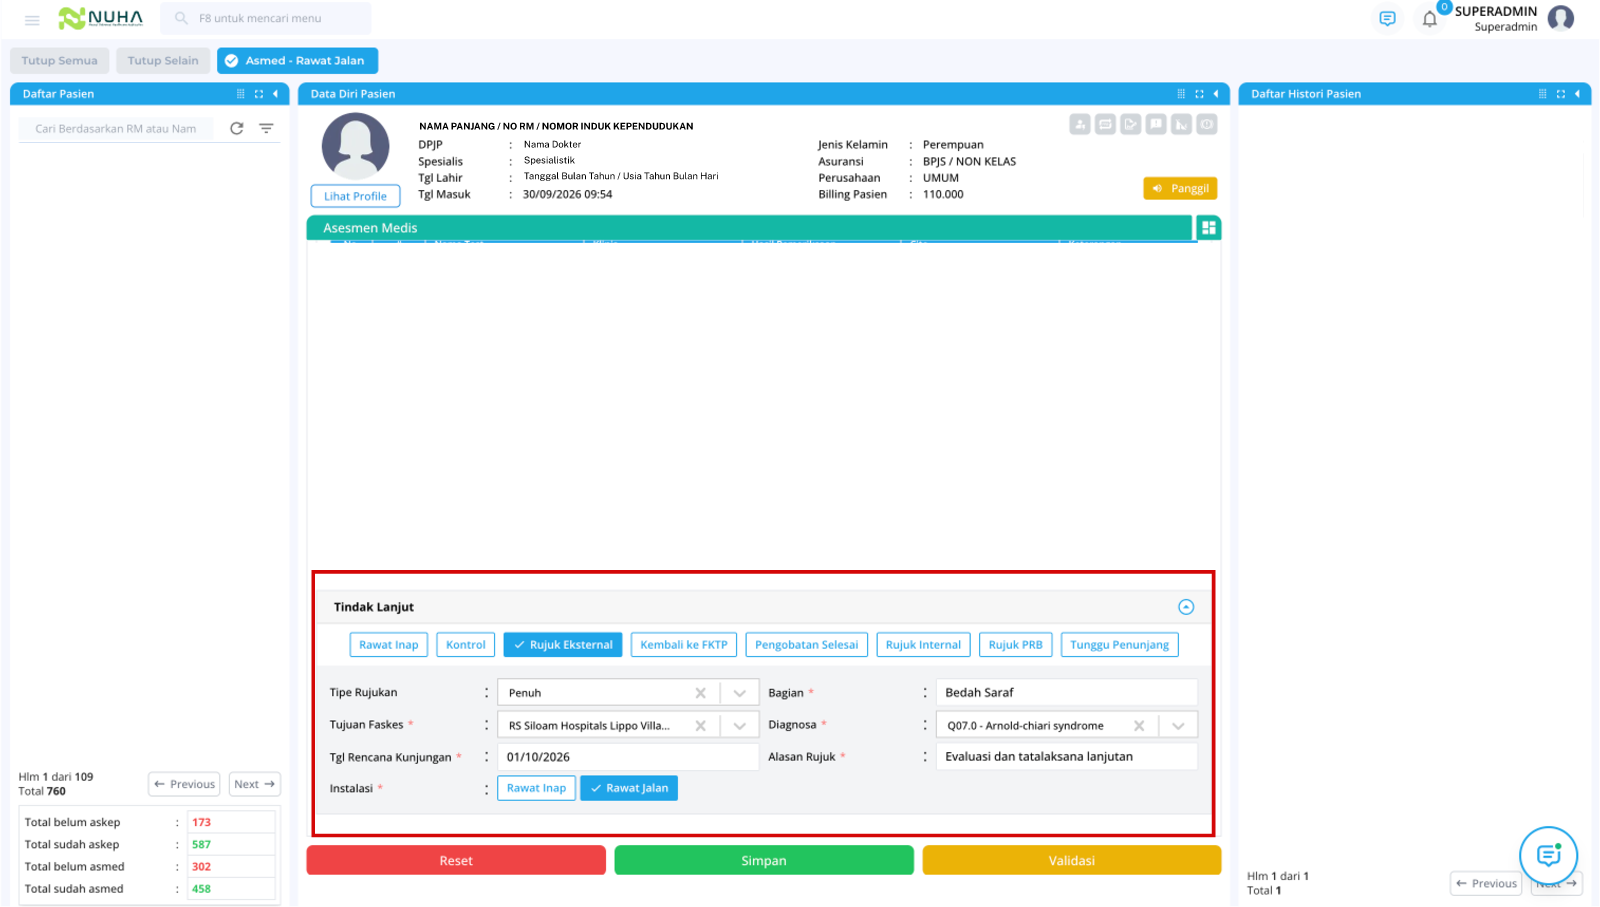Collapse the Daftar Pasien panel arrow

pyautogui.click(x=276, y=94)
